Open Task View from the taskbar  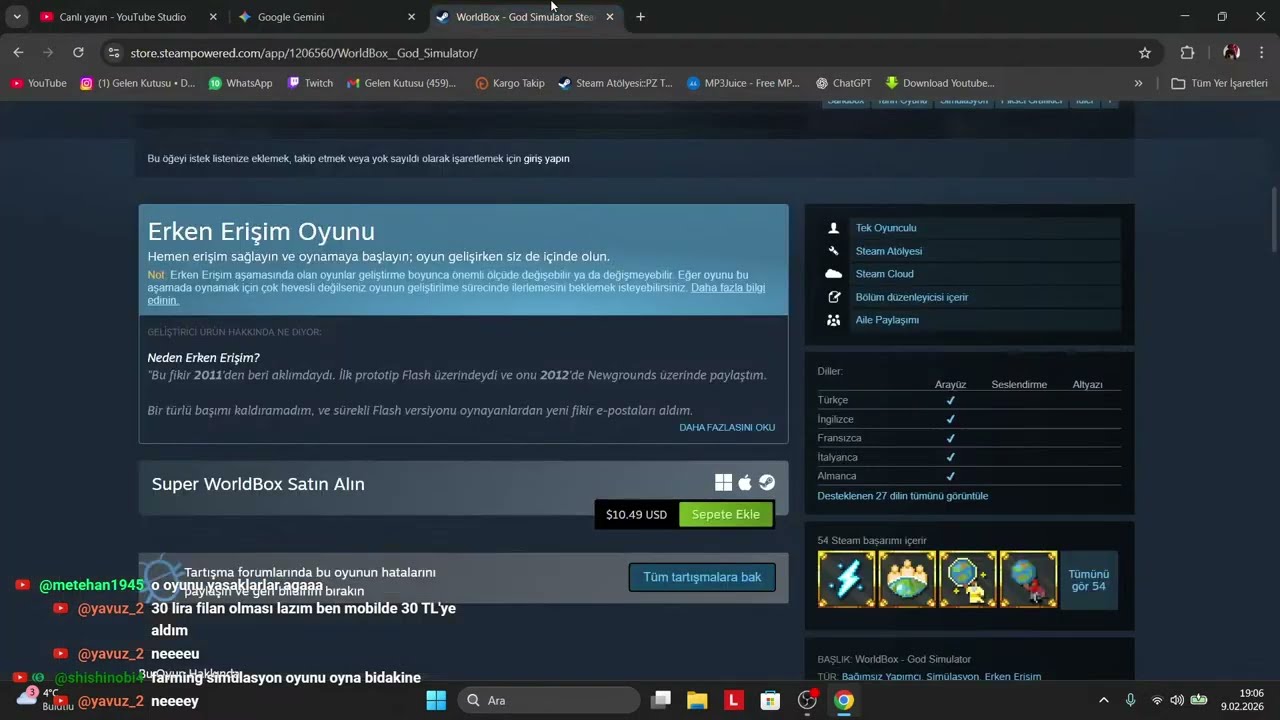(661, 700)
